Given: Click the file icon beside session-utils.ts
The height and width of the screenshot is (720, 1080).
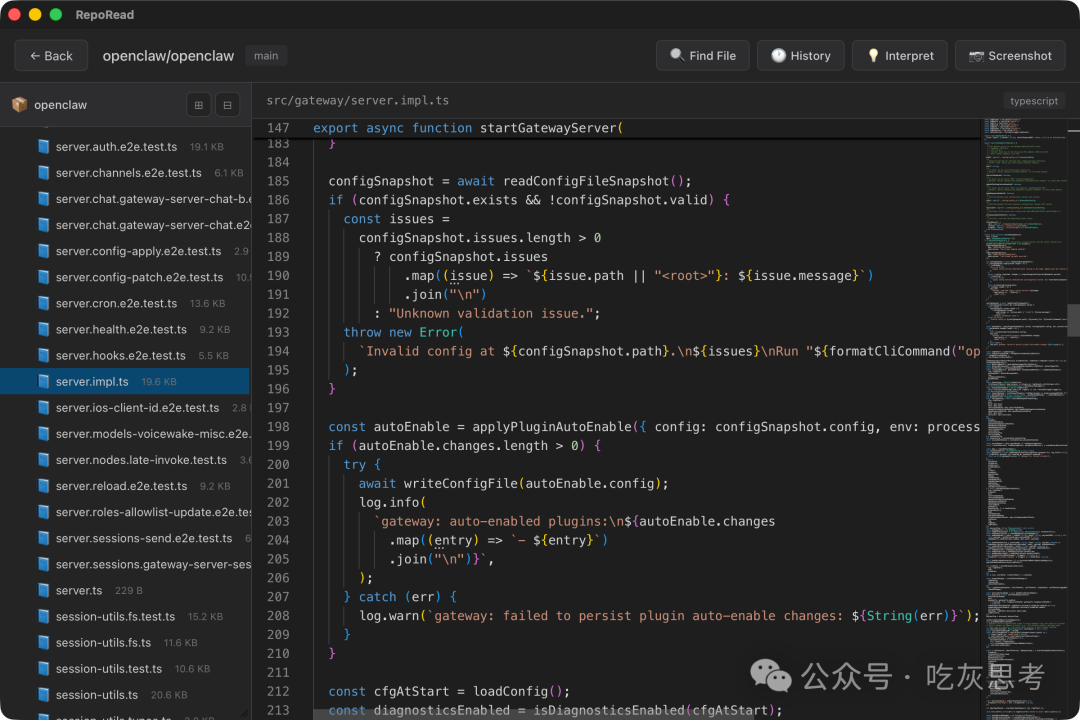Looking at the screenshot, I should pos(43,695).
